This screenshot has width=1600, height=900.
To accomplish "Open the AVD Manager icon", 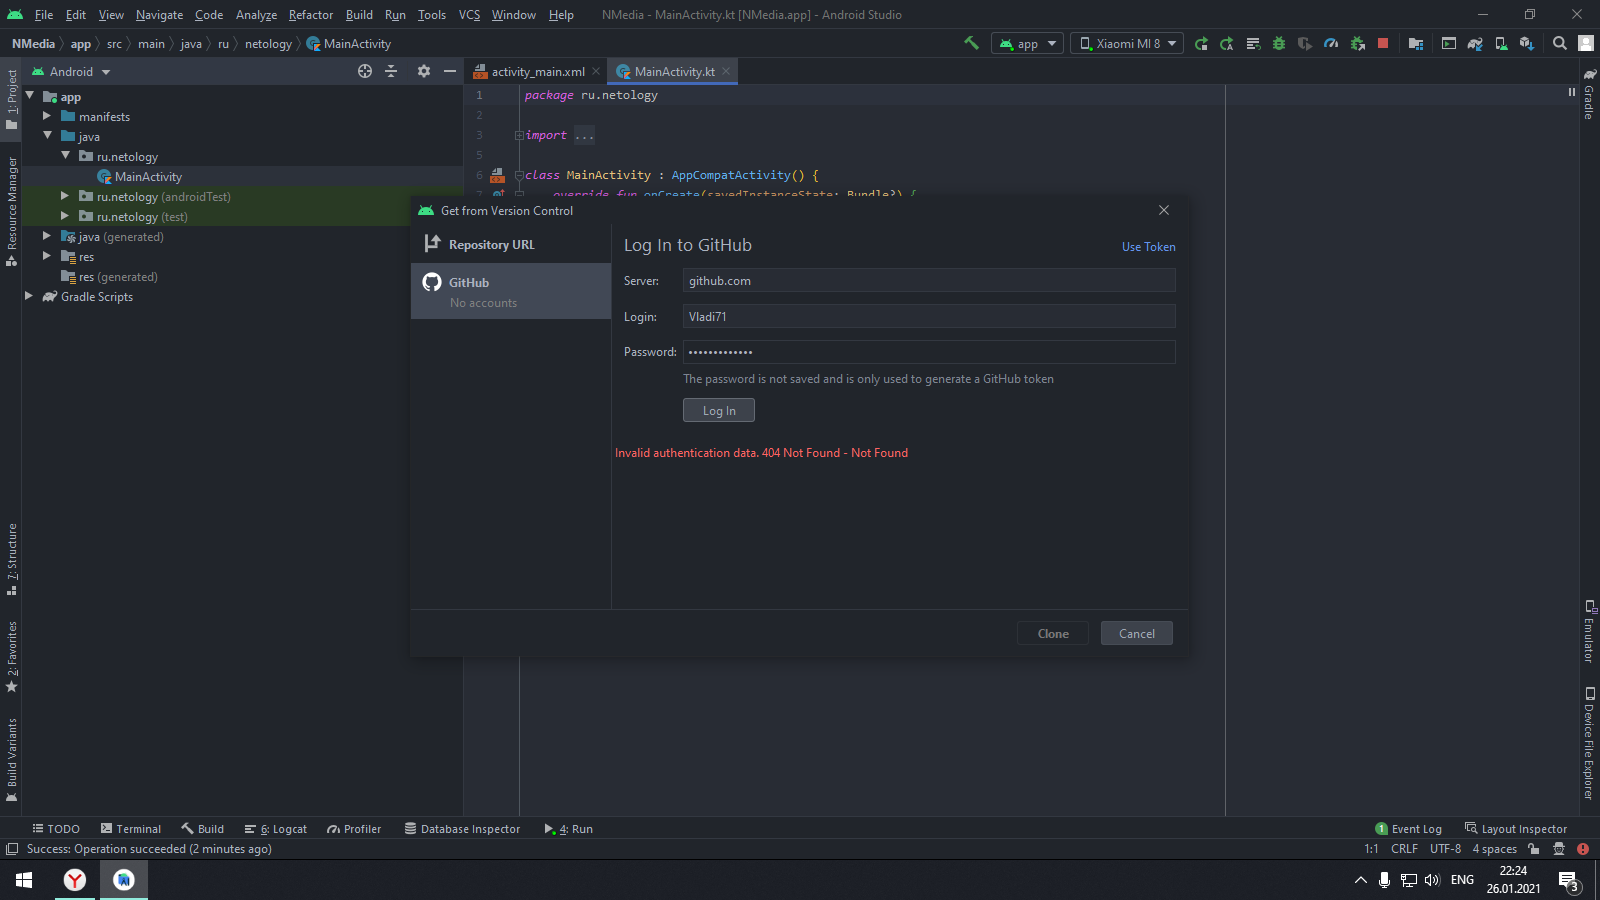I will pos(1501,43).
